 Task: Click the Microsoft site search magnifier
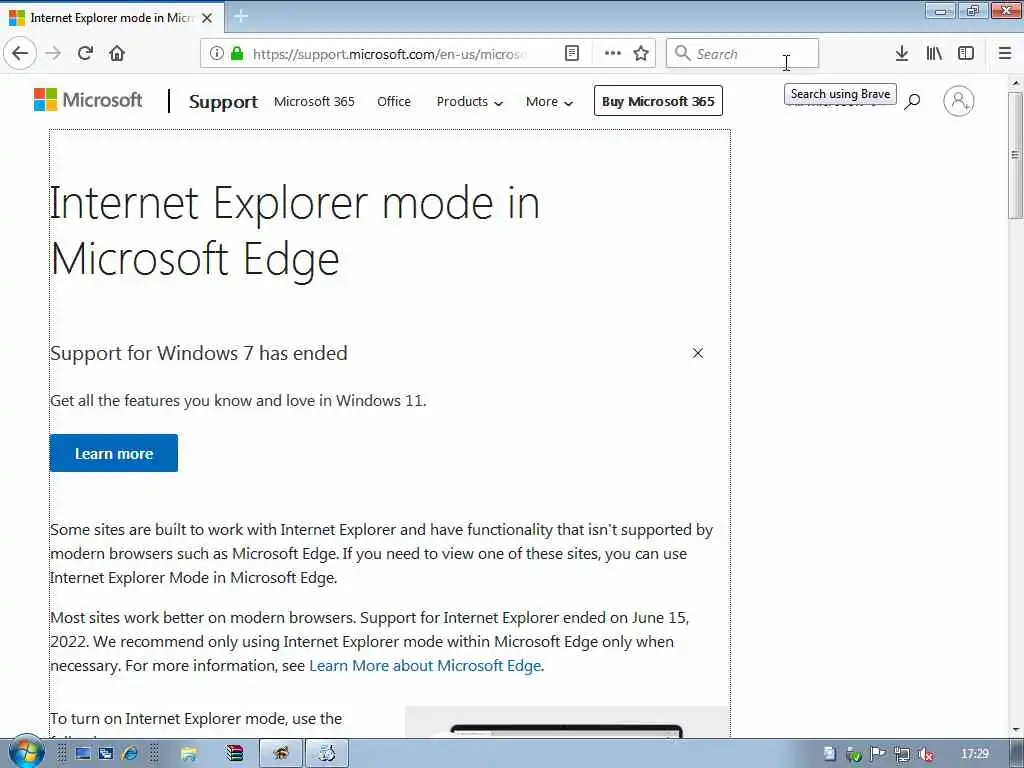click(x=912, y=101)
